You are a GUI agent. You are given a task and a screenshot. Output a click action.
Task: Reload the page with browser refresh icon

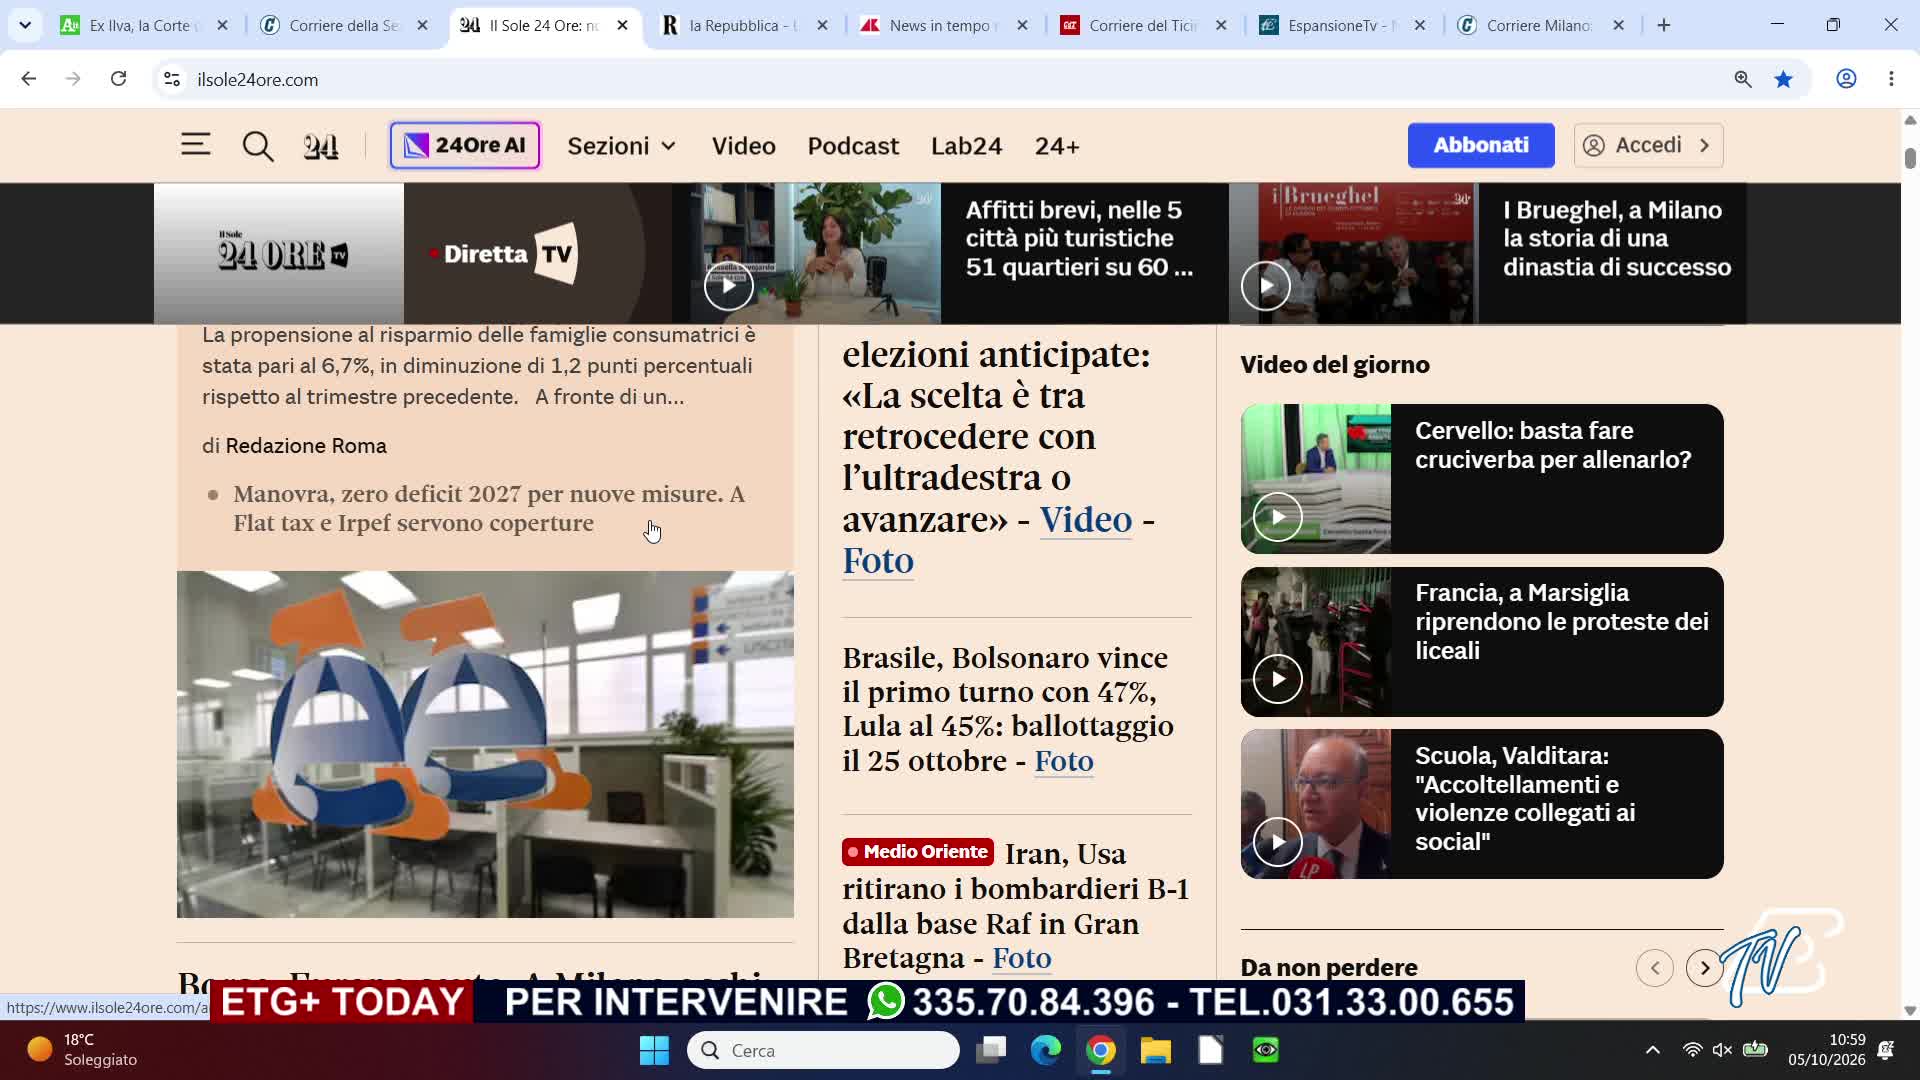pos(118,79)
